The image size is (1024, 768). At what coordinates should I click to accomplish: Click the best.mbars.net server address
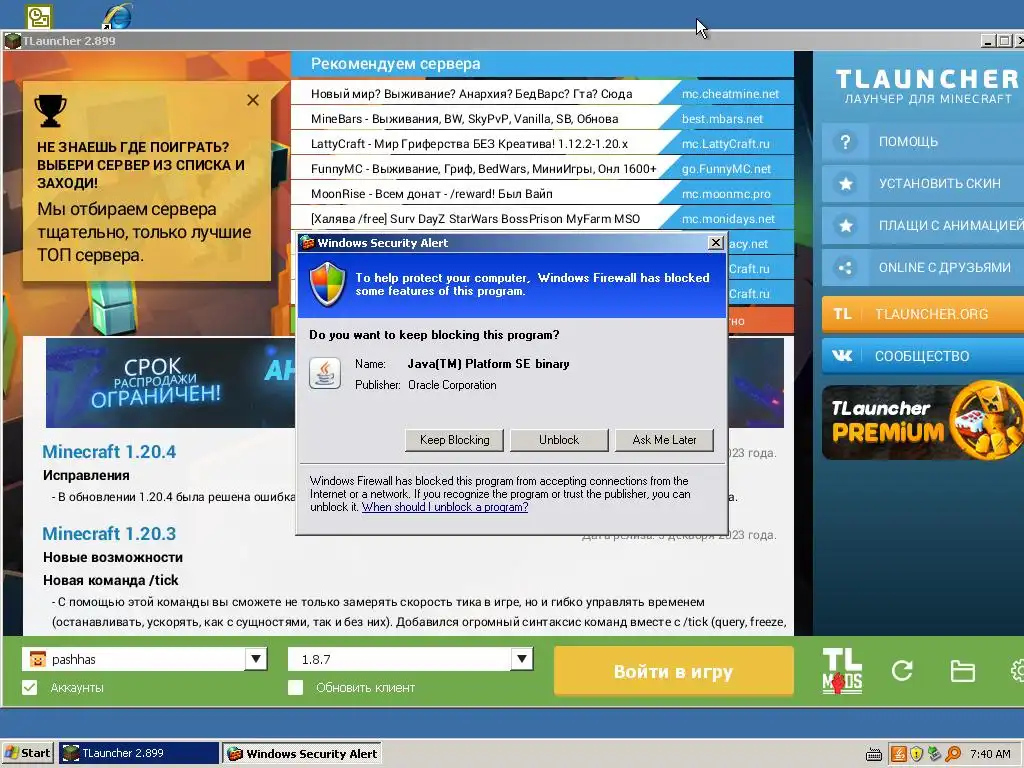[x=722, y=119]
